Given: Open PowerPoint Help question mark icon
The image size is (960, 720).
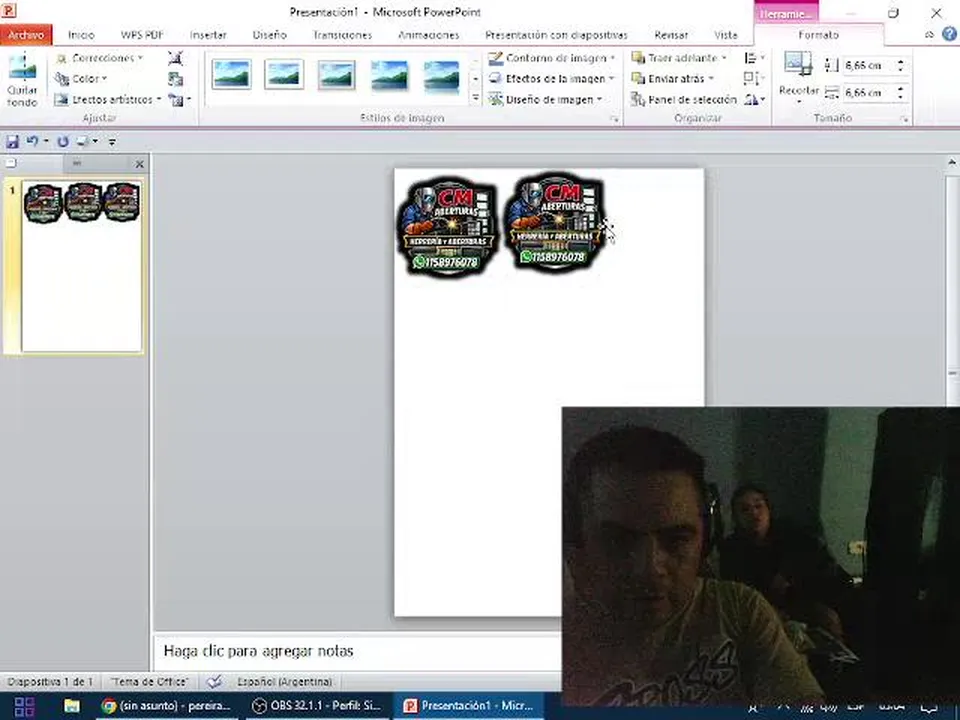Looking at the screenshot, I should [x=950, y=34].
